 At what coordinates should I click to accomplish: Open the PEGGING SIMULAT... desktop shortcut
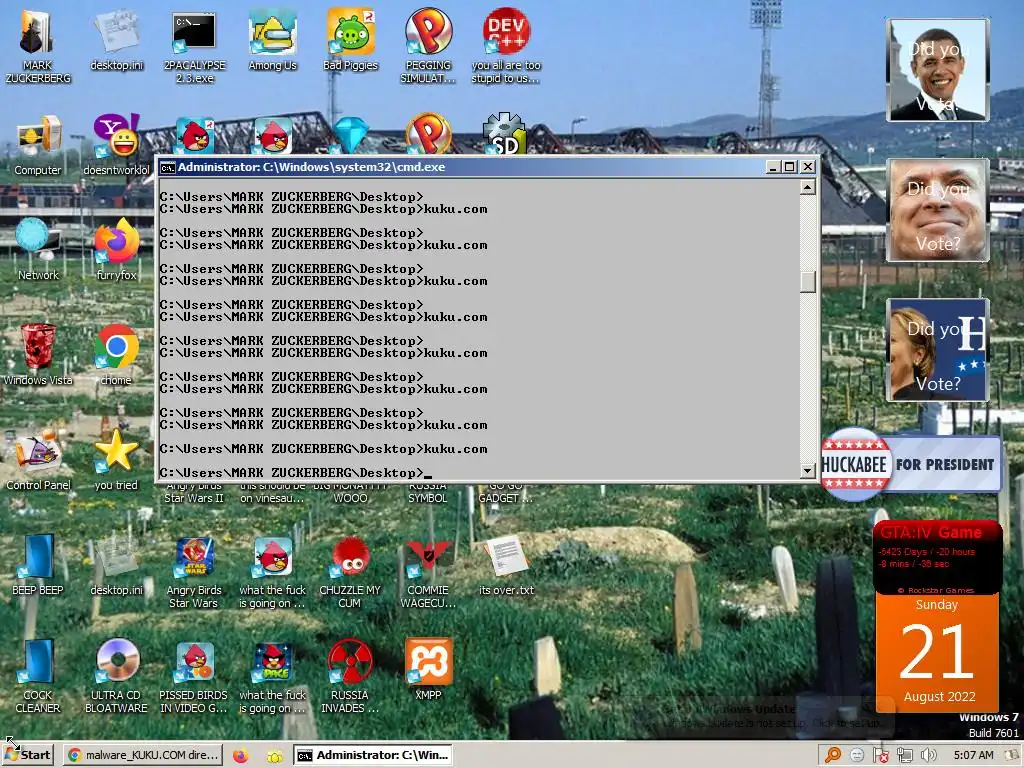pos(428,44)
